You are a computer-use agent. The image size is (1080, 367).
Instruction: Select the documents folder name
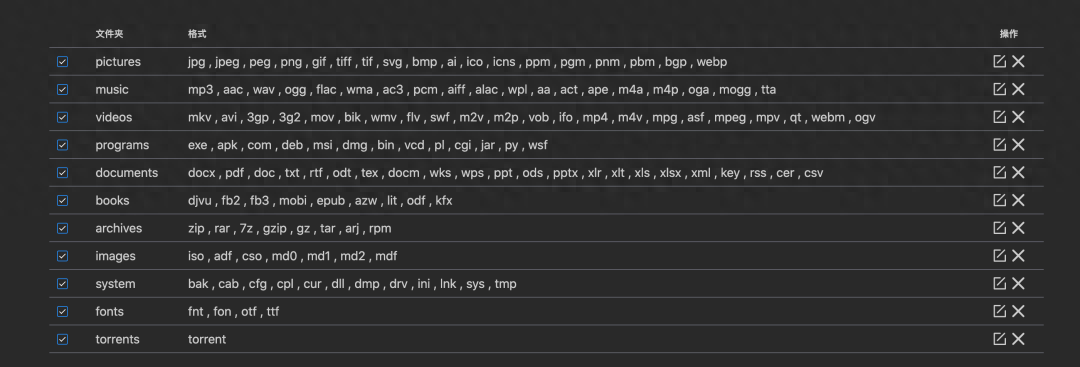(x=127, y=173)
